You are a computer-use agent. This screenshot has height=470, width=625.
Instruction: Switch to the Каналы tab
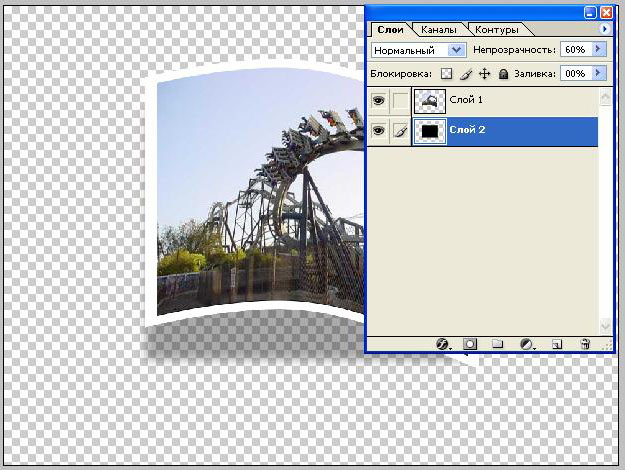coord(438,30)
